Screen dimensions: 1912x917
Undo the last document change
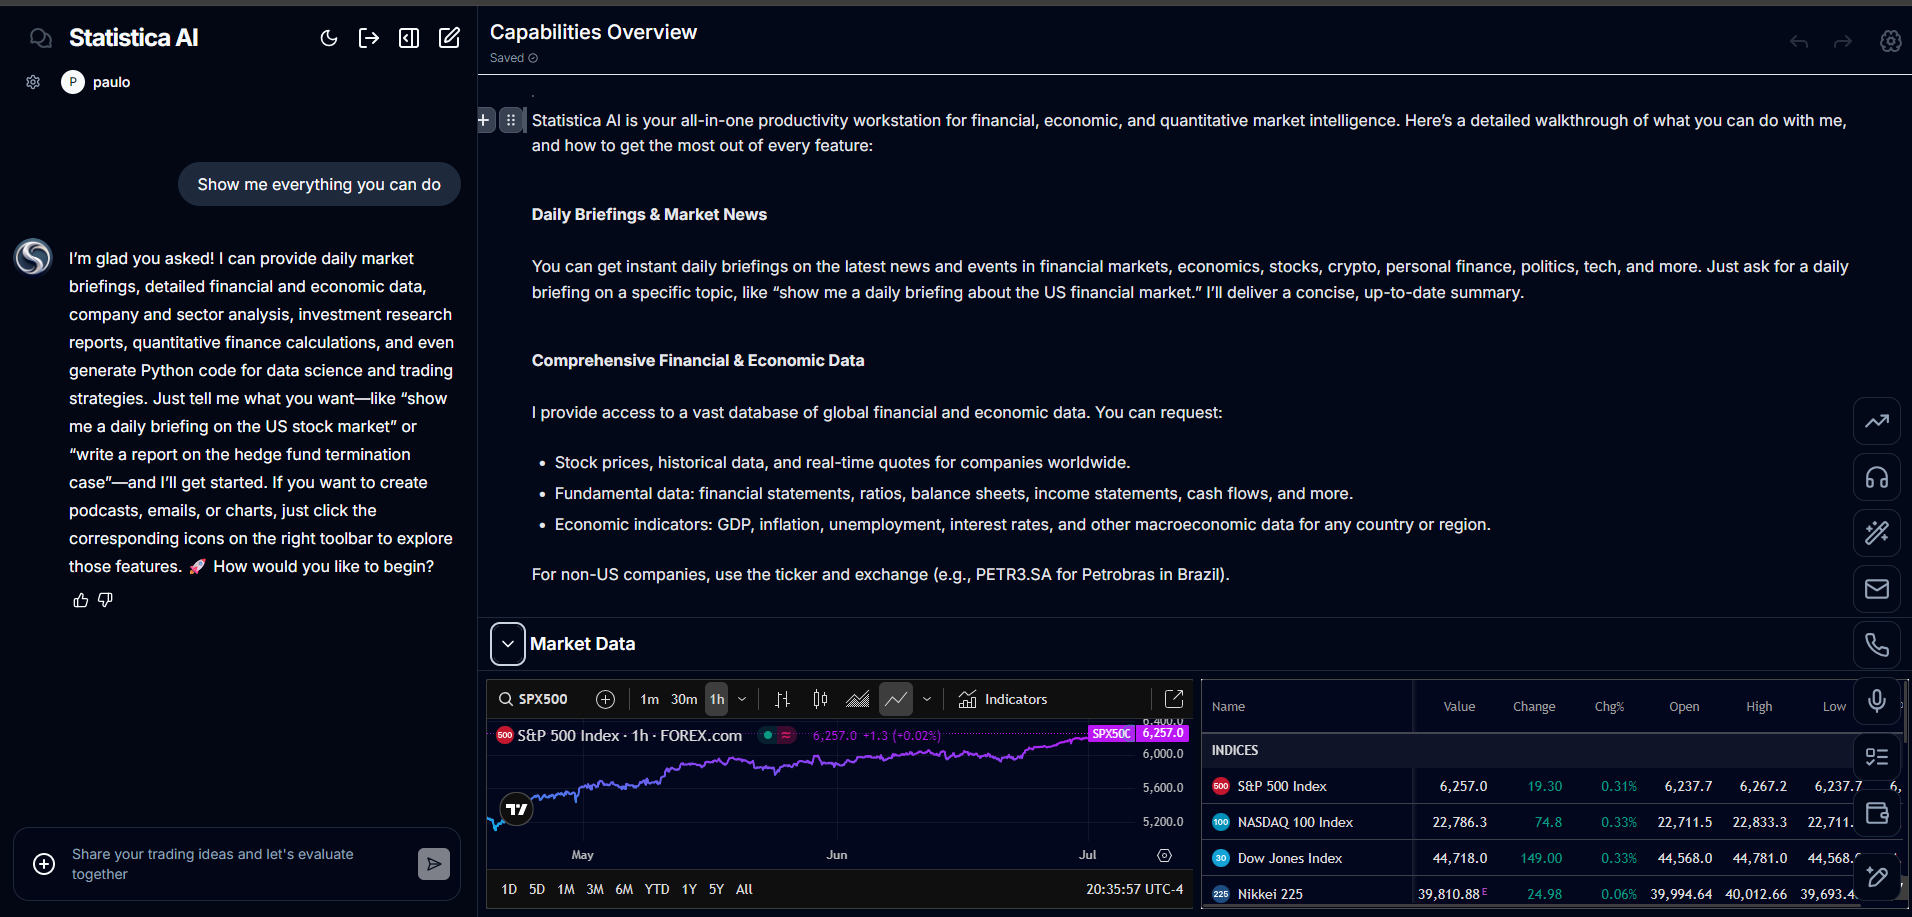pyautogui.click(x=1799, y=41)
